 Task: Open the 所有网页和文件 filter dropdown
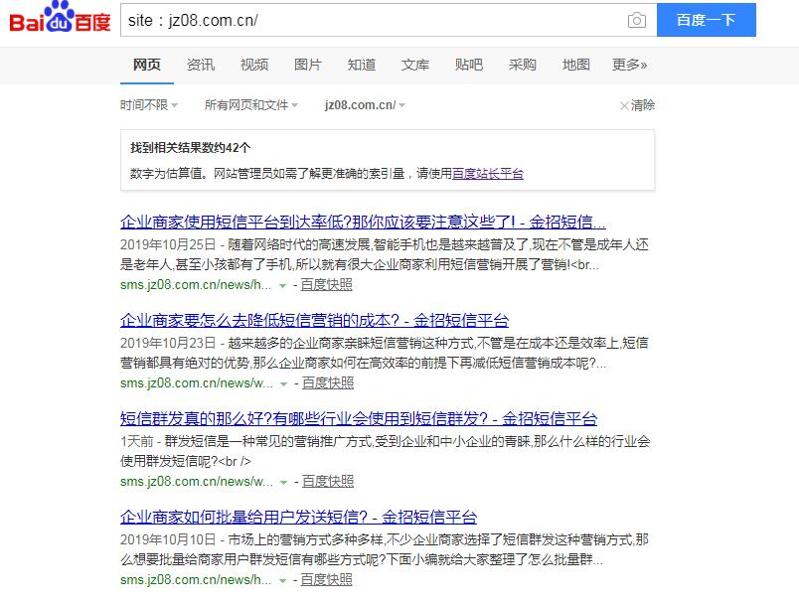251,105
